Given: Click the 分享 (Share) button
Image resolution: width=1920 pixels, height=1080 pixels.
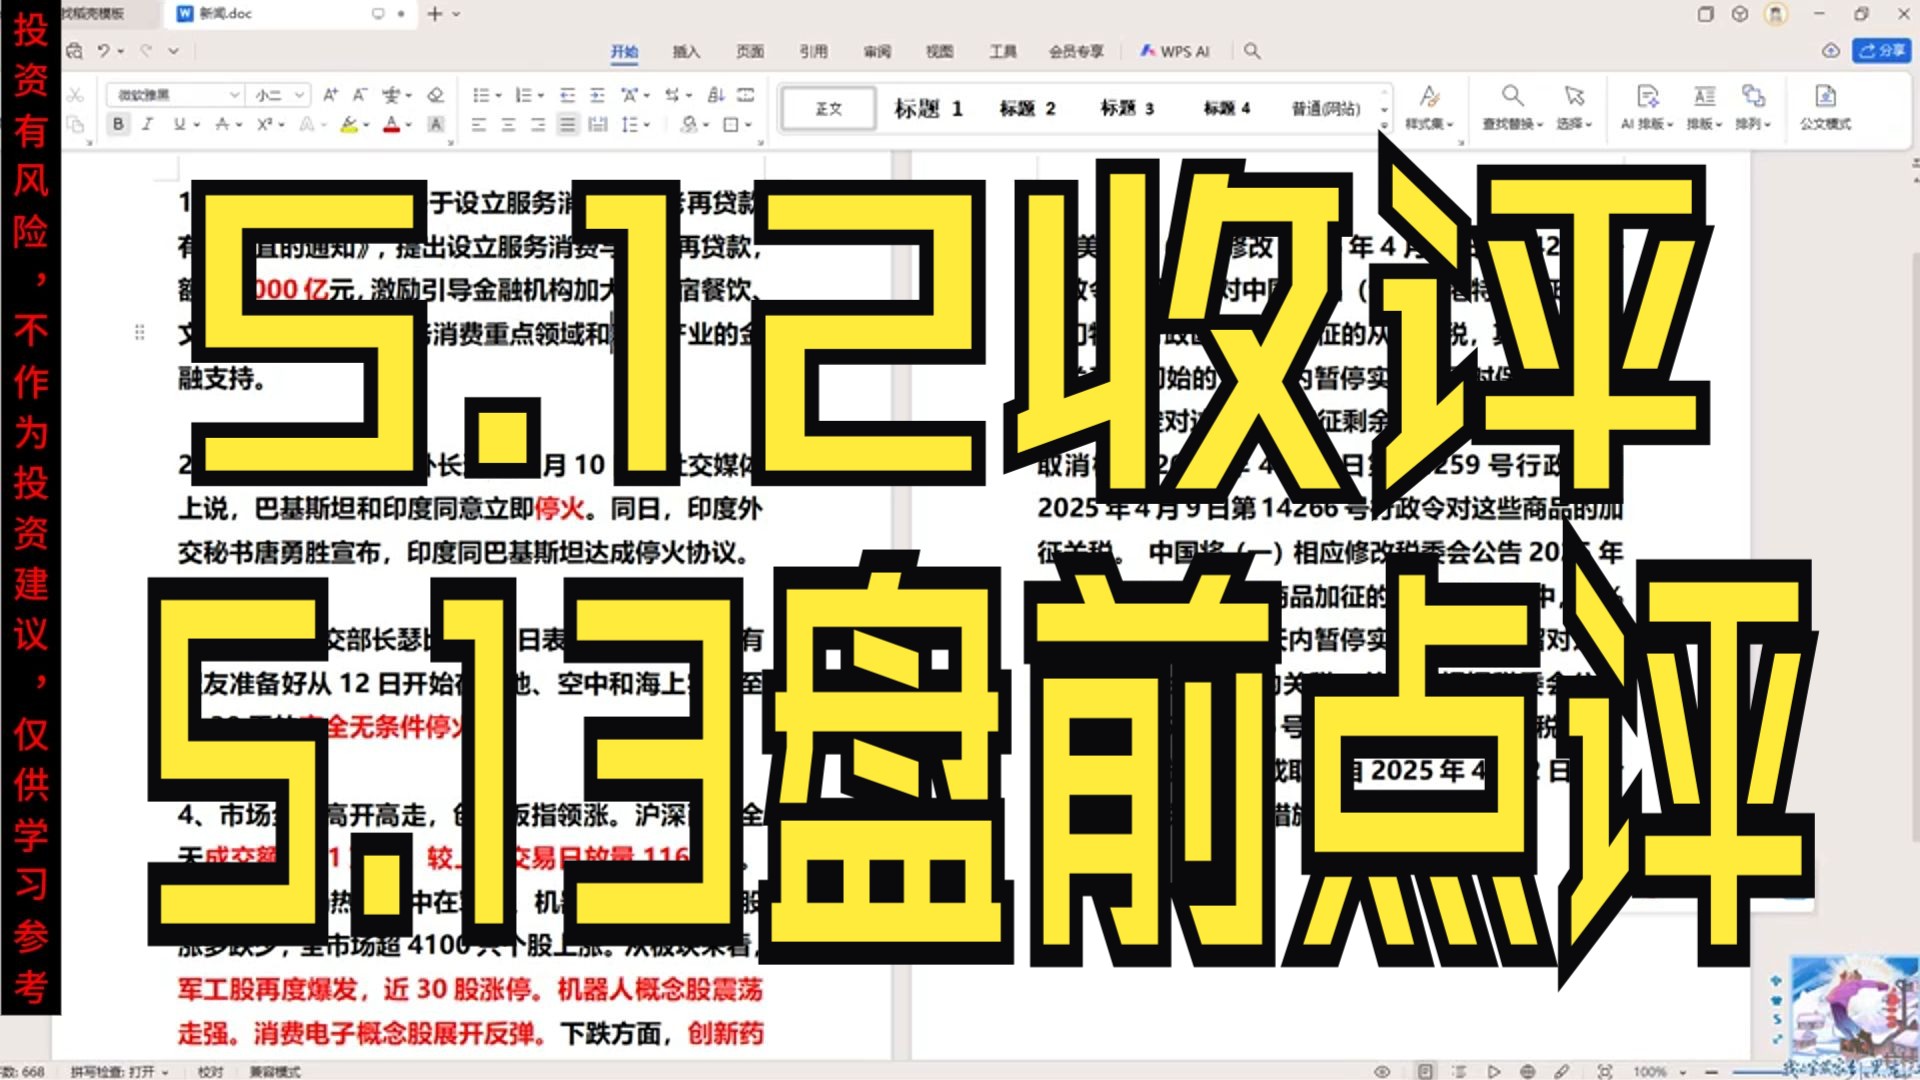Looking at the screenshot, I should click(1881, 51).
